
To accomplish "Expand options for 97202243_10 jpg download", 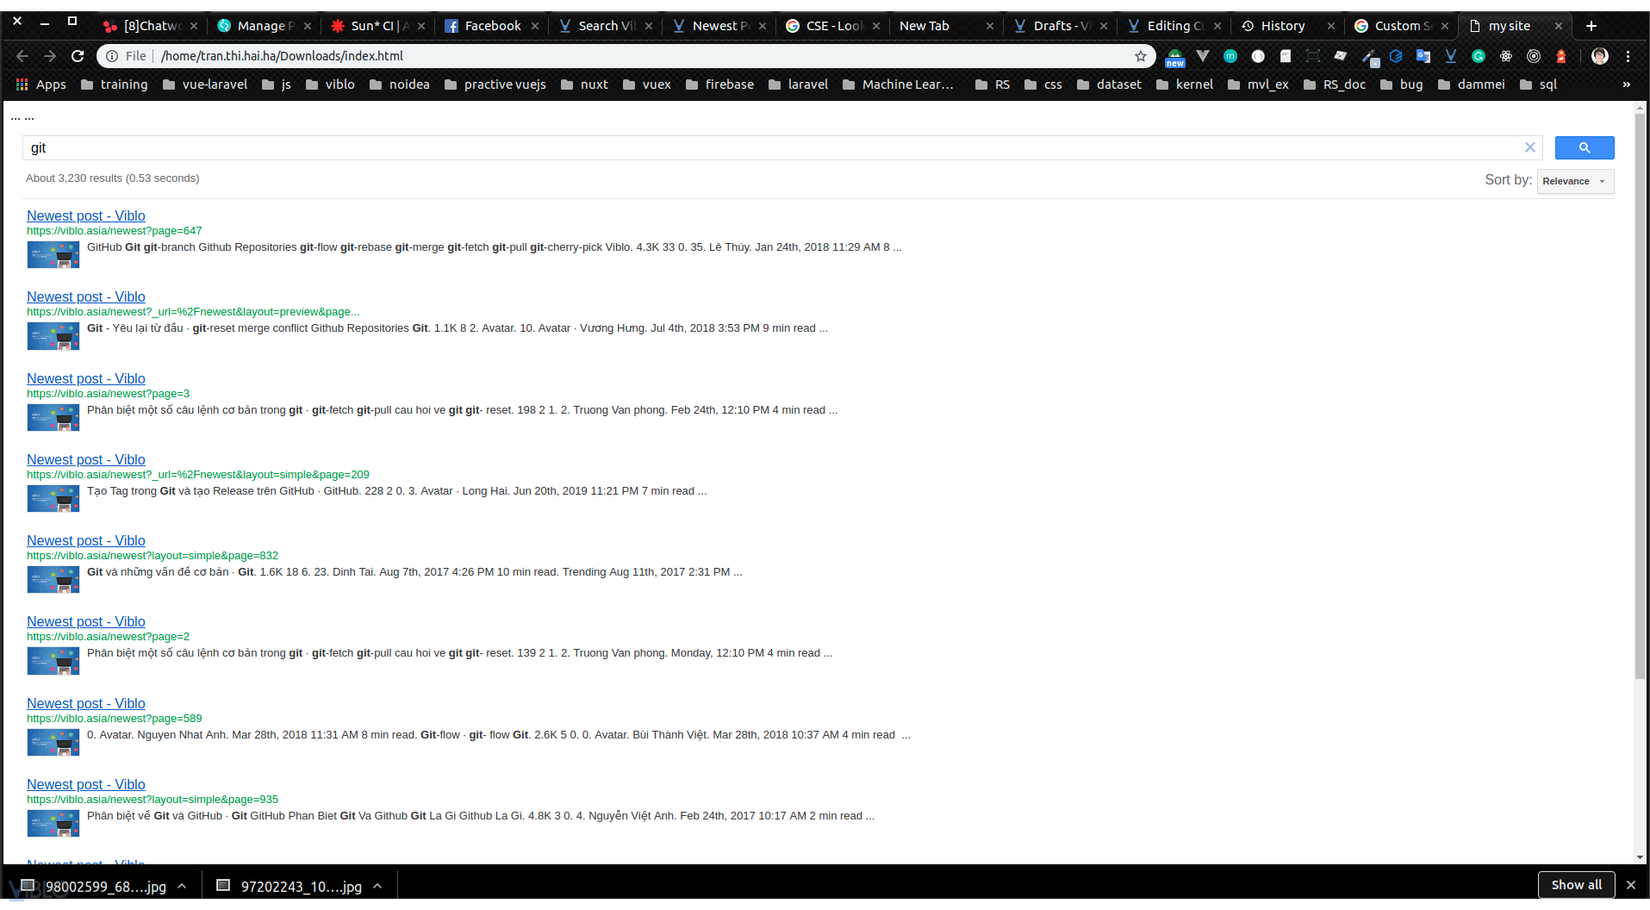I will coord(378,886).
